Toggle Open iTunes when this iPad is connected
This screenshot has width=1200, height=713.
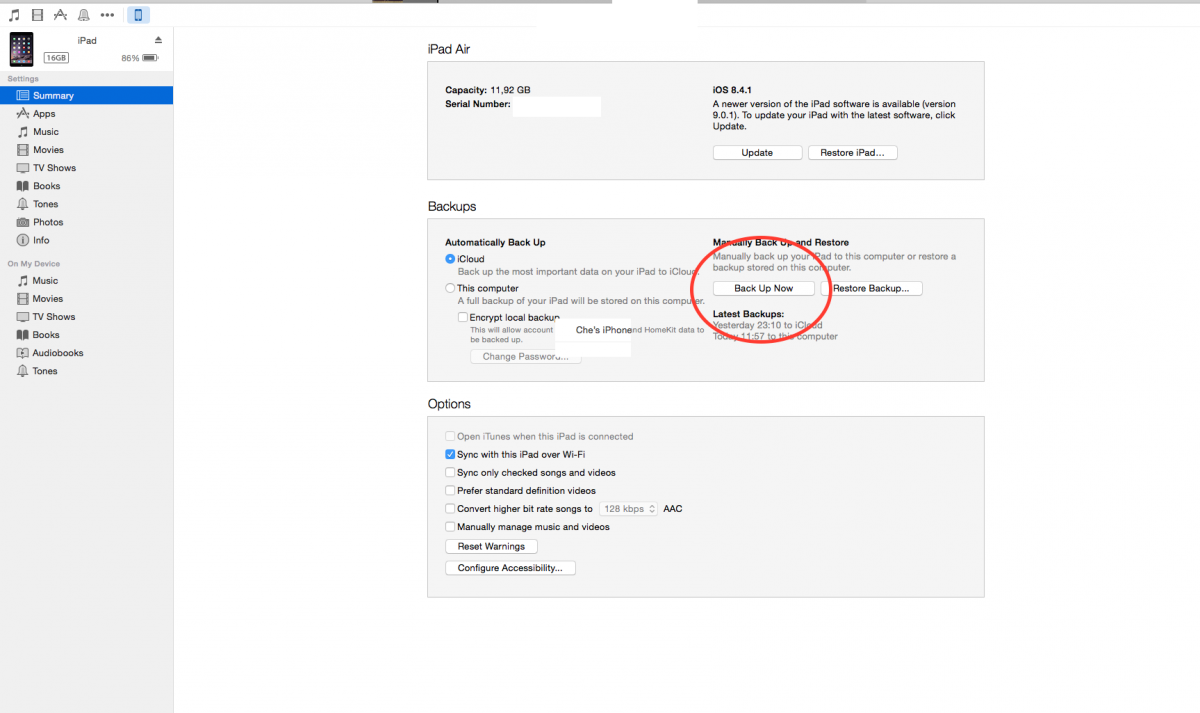(450, 436)
